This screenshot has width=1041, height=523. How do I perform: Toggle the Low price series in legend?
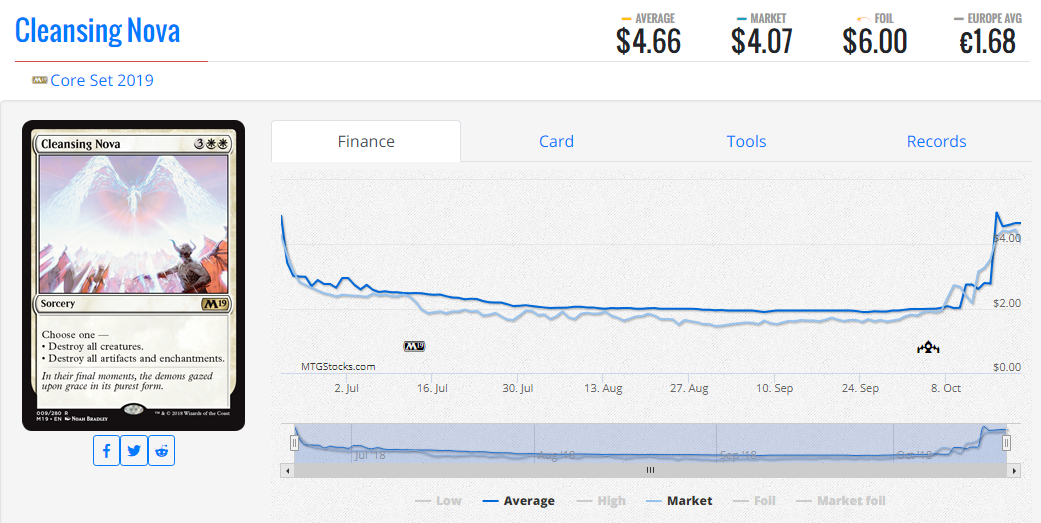point(438,501)
